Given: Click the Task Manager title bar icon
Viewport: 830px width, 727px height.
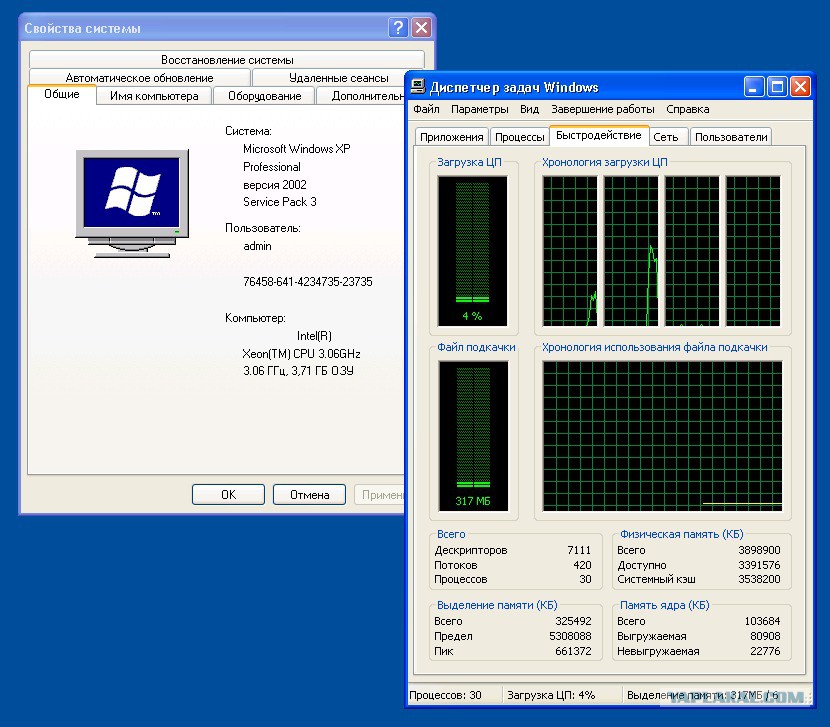Looking at the screenshot, I should pos(419,87).
